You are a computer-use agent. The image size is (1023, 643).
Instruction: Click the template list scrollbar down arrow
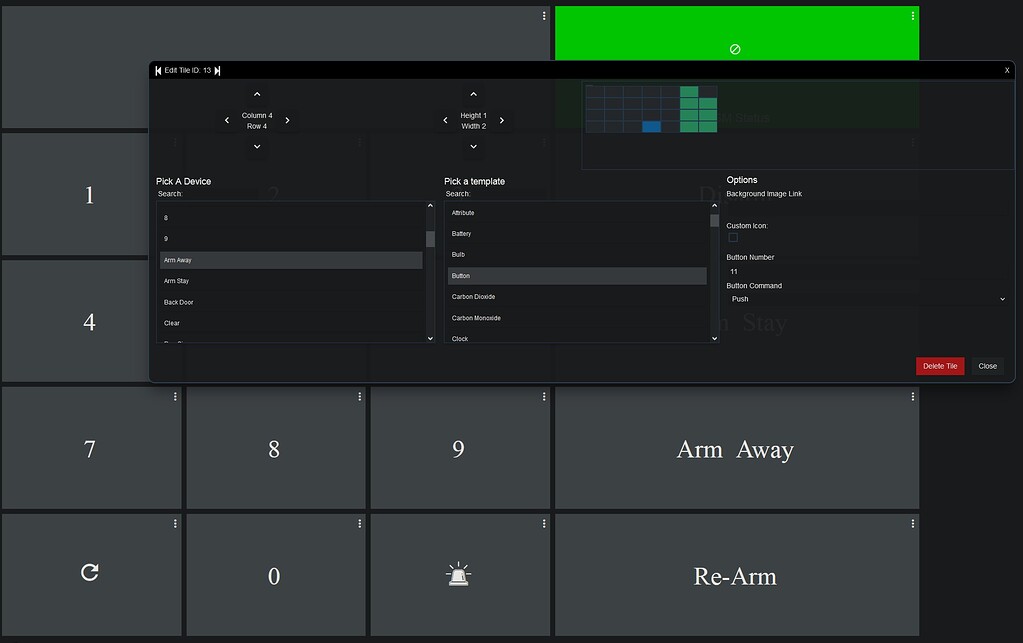713,338
